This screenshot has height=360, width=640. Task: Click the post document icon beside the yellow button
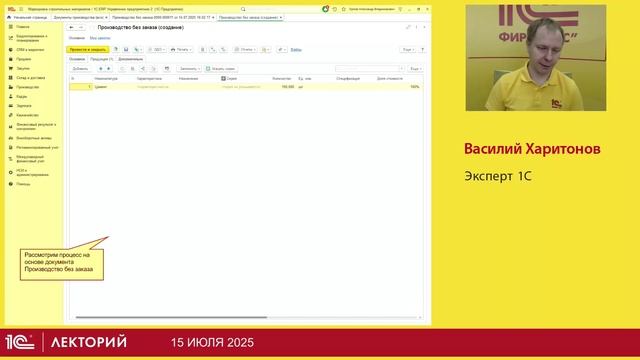(x=116, y=49)
